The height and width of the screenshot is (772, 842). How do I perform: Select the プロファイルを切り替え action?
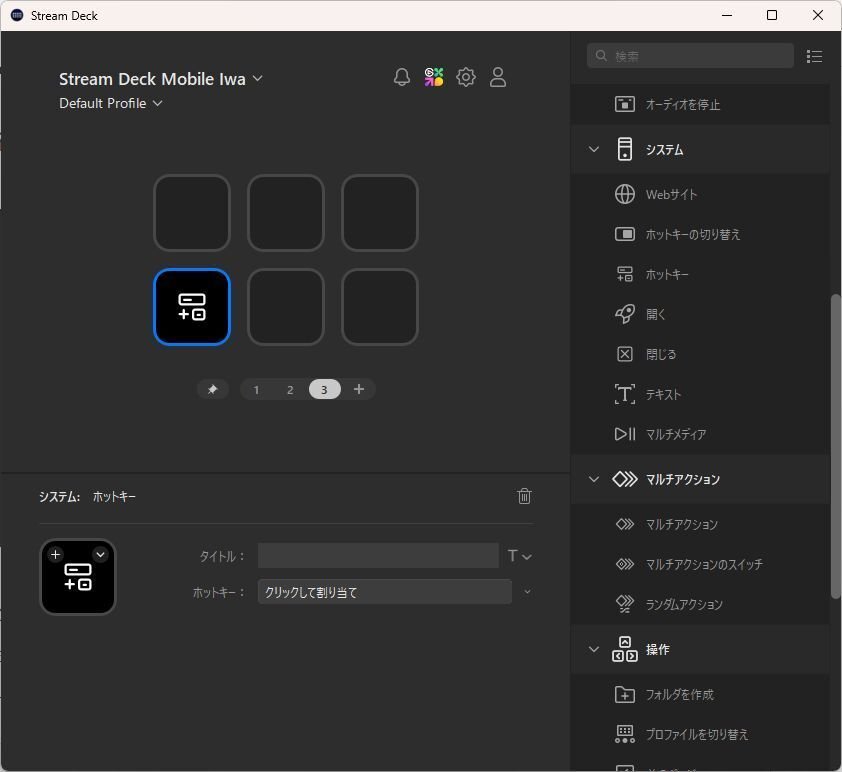pyautogui.click(x=700, y=734)
